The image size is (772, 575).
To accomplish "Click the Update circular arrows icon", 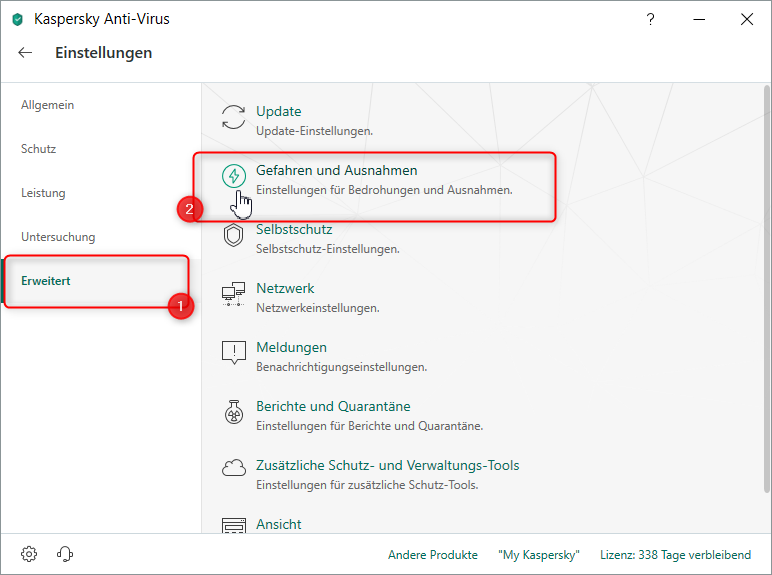I will click(233, 117).
